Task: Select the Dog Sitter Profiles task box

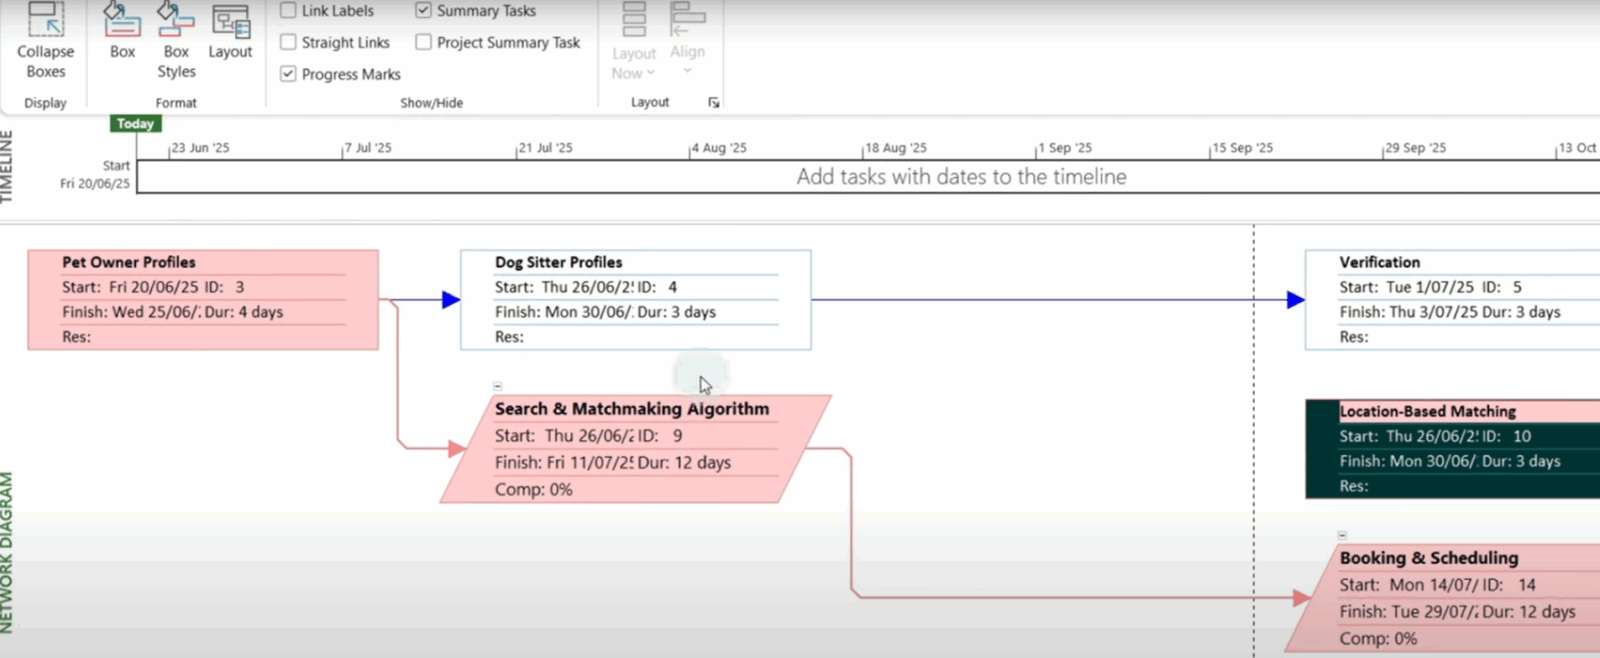Action: coord(635,299)
